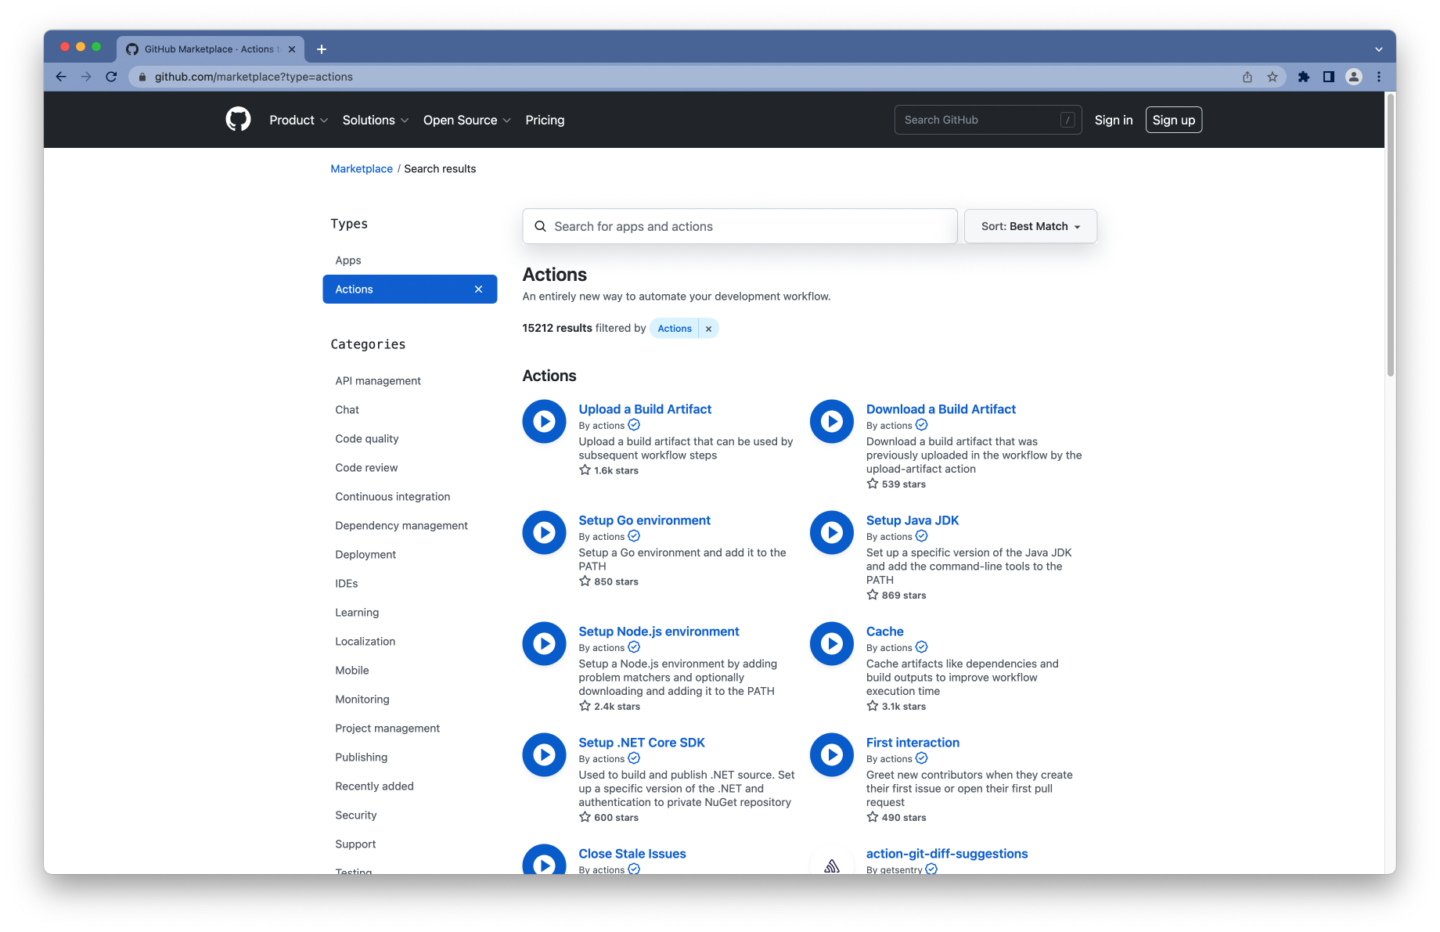Screen dimensions: 1440x932
Task: Open the Sort: Best Match dropdown
Action: click(x=1030, y=226)
